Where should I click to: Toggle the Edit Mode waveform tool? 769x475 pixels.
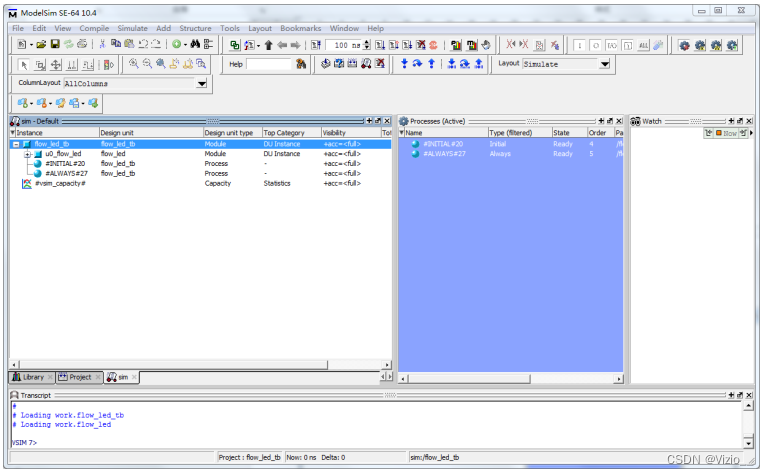click(88, 65)
